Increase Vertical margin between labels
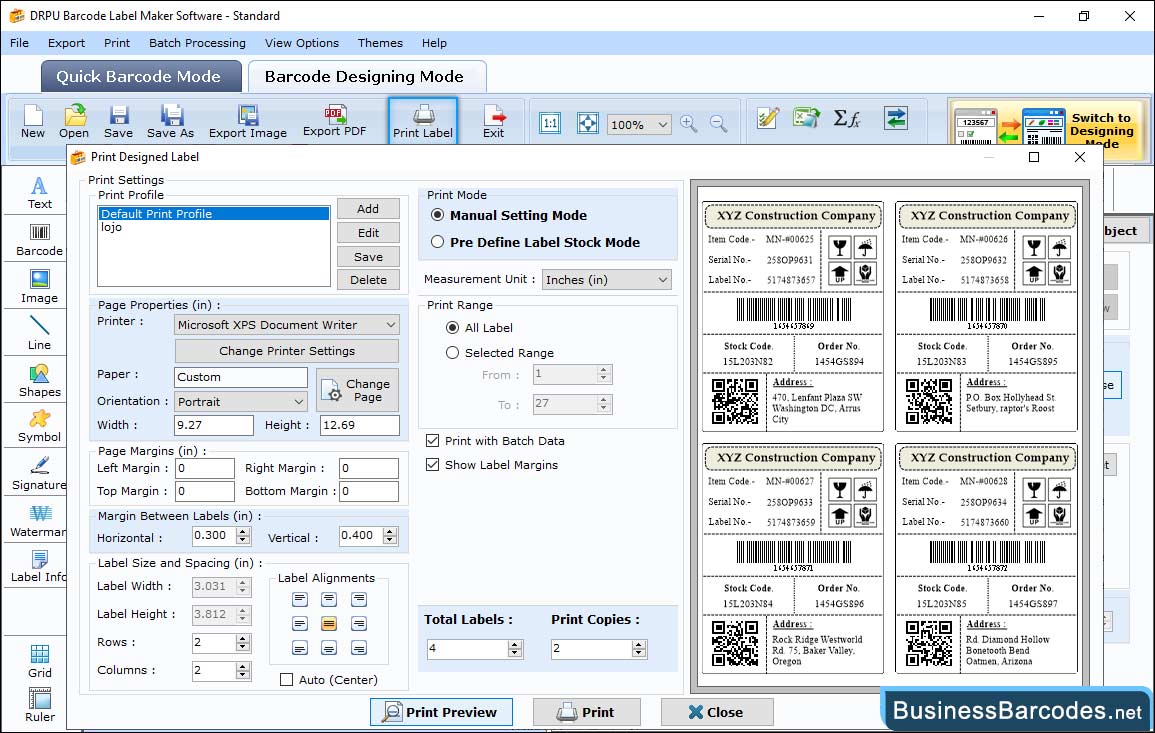The image size is (1155, 733). click(390, 531)
